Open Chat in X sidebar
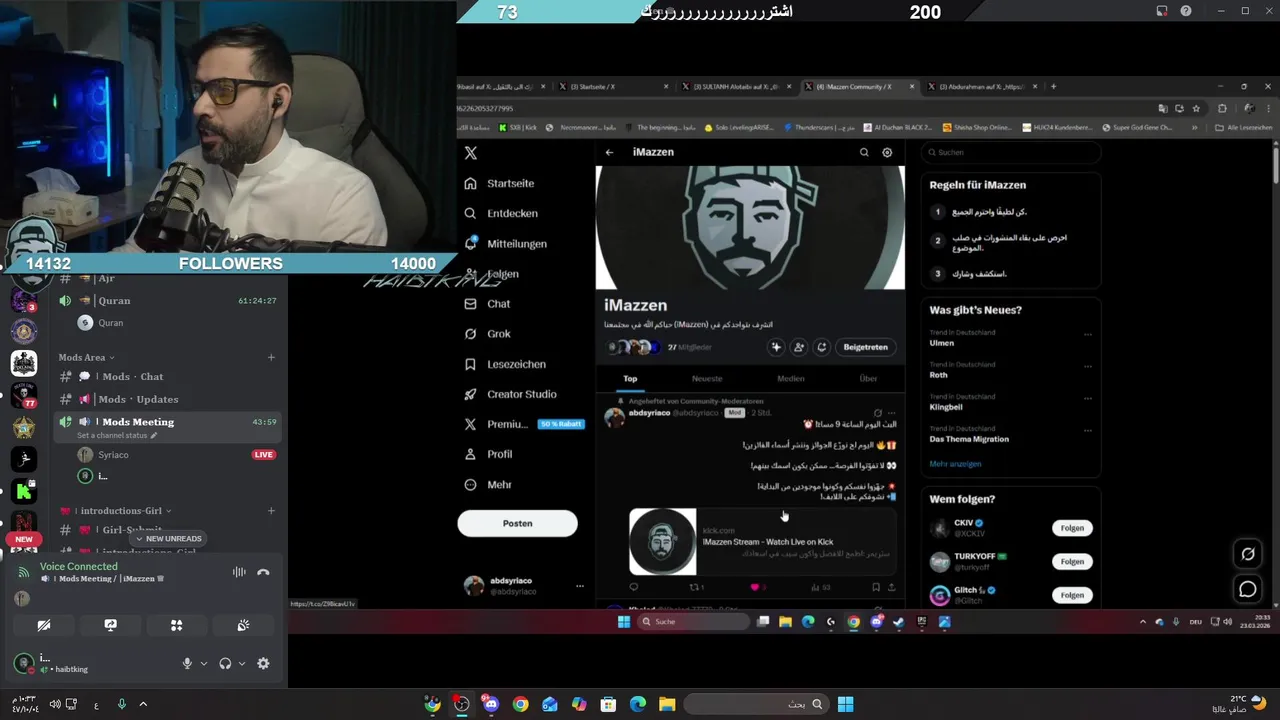 click(488, 304)
